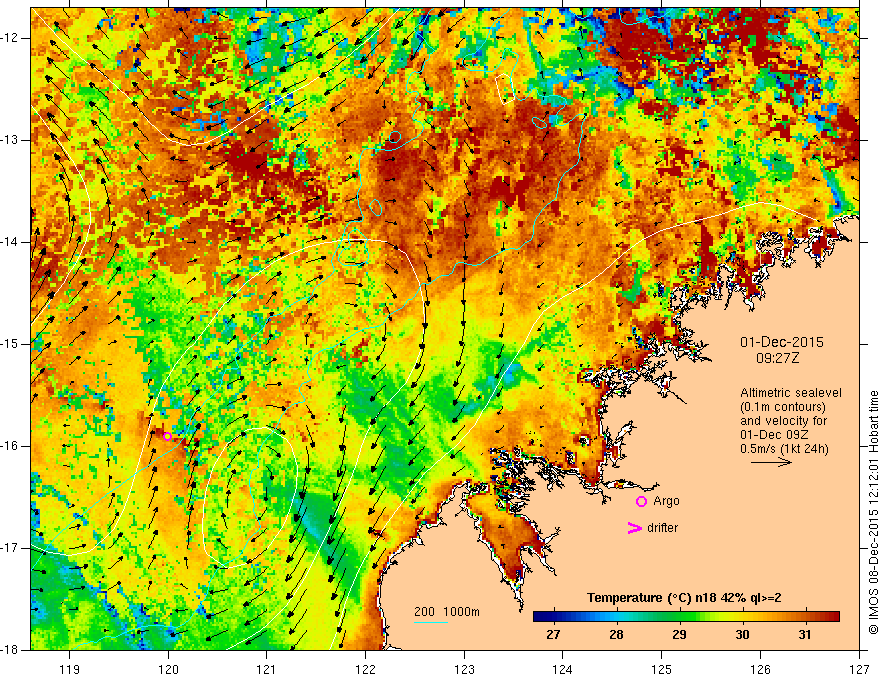Click the "0.5m/s (1kt 24h)" label

click(784, 449)
